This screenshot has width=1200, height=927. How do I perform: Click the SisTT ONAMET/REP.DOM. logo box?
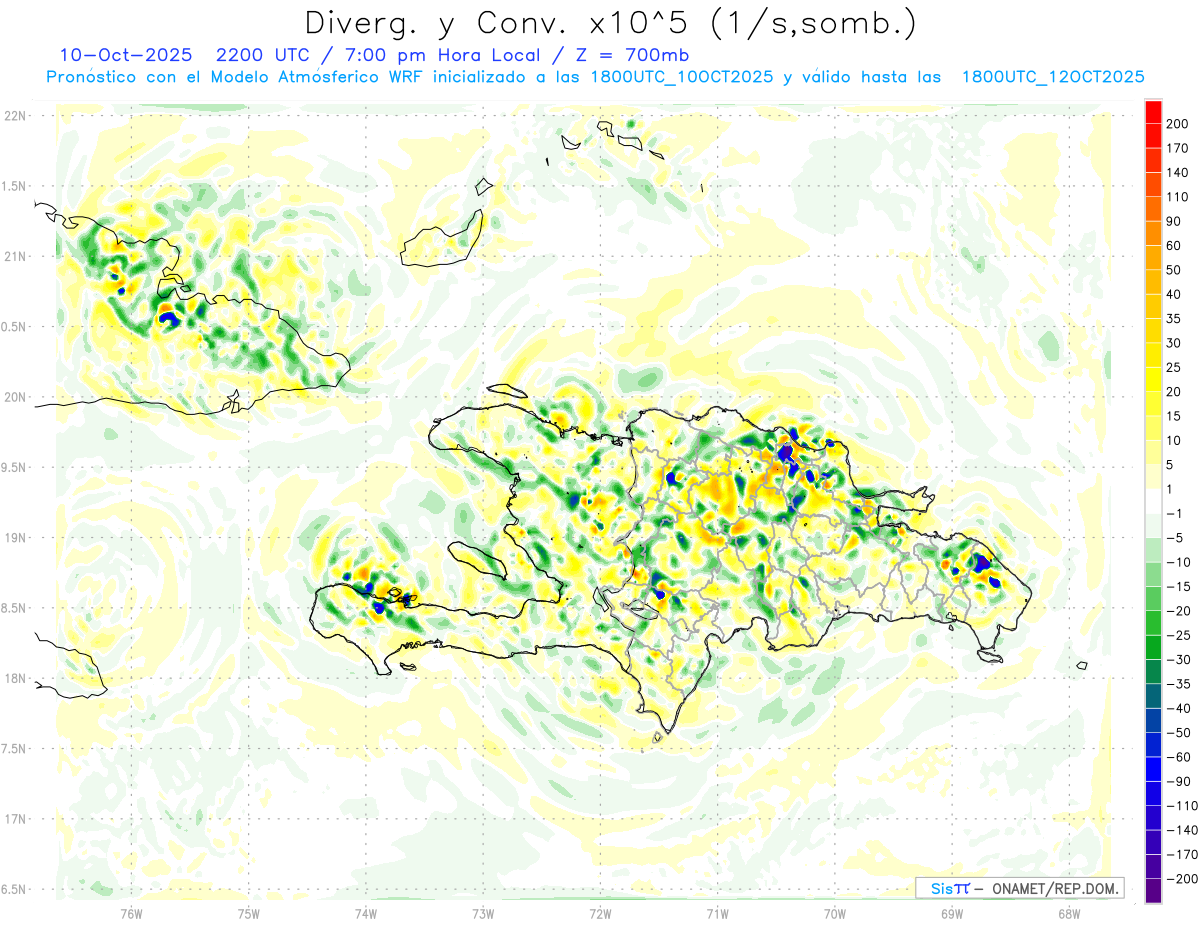tap(1019, 888)
